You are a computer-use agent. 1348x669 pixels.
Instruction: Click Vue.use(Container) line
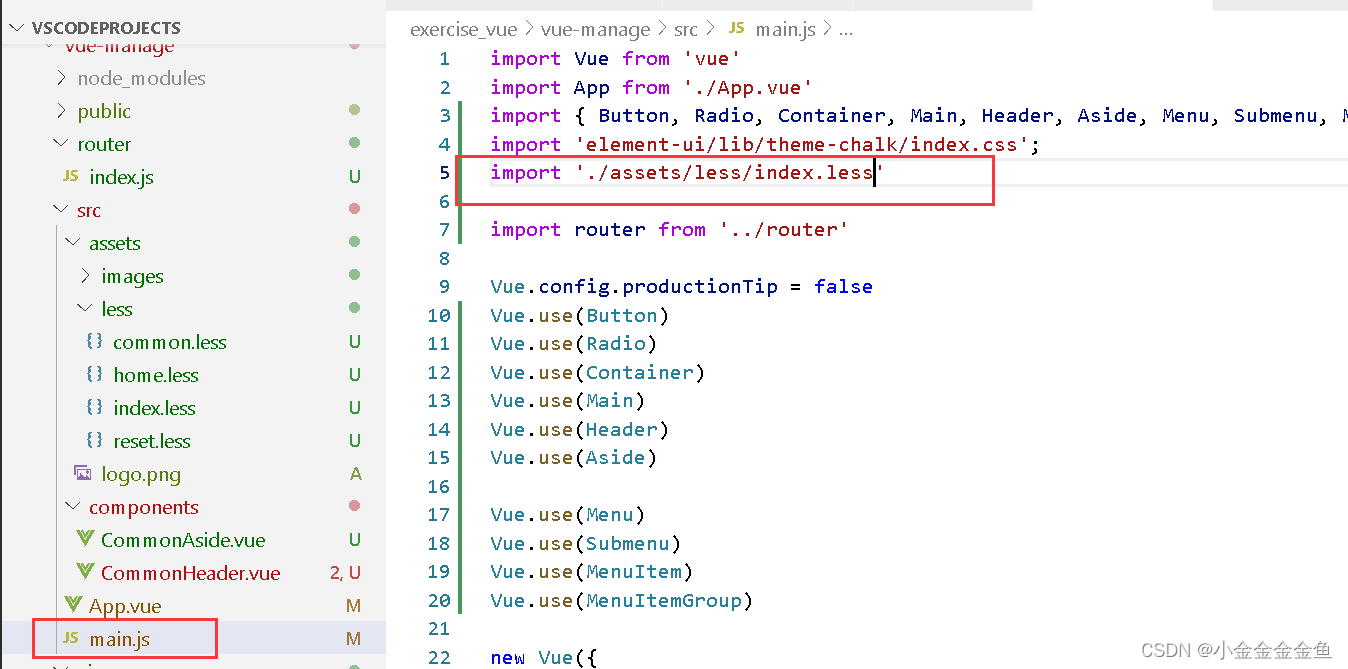[597, 373]
